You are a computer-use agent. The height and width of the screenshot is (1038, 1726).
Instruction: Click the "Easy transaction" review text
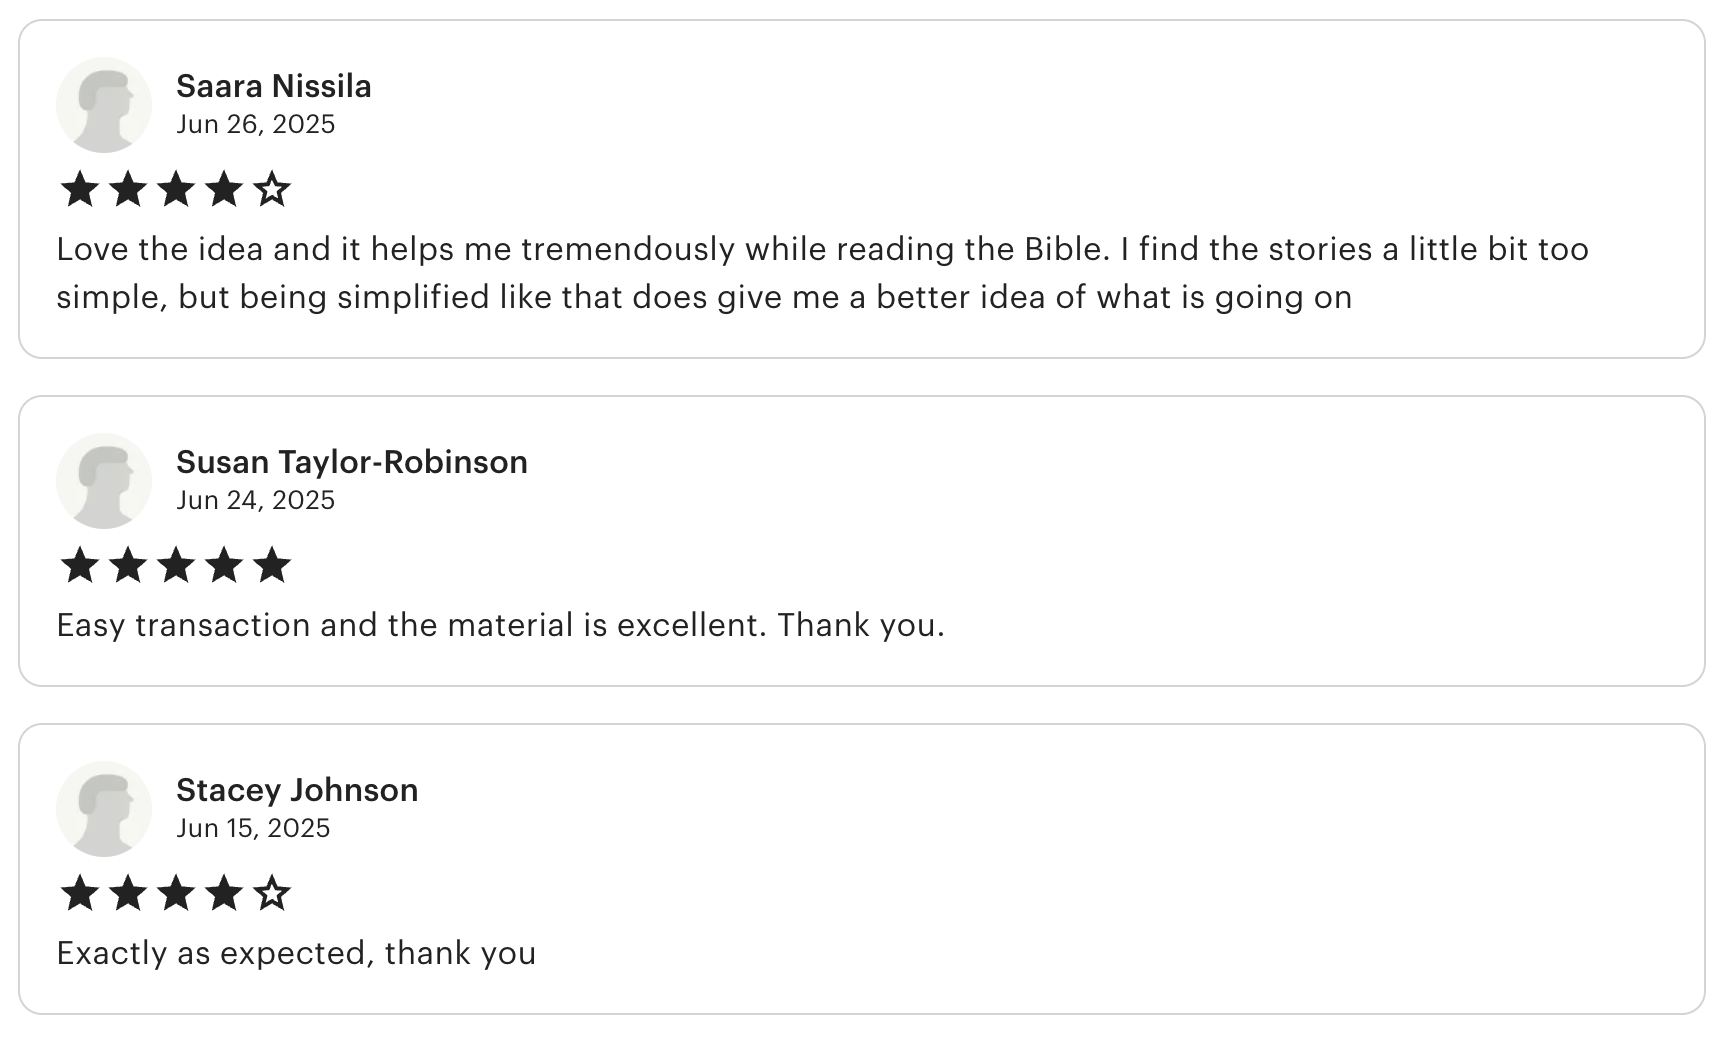pyautogui.click(x=500, y=625)
